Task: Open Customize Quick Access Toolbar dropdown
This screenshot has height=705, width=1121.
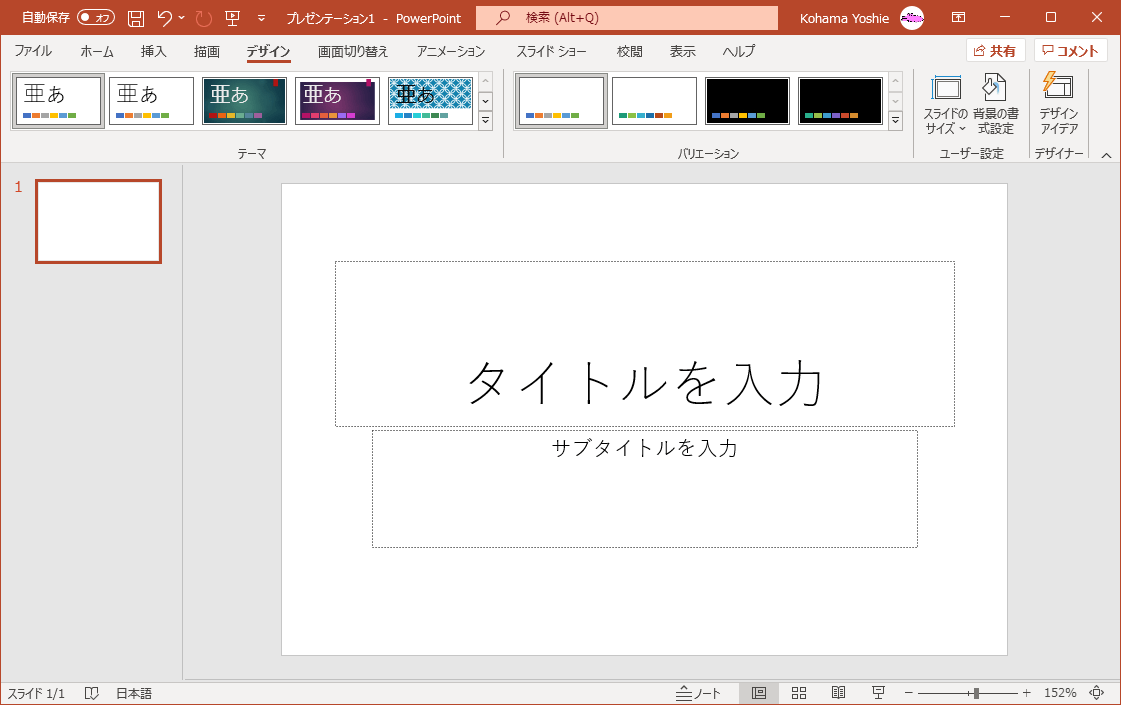Action: [261, 18]
